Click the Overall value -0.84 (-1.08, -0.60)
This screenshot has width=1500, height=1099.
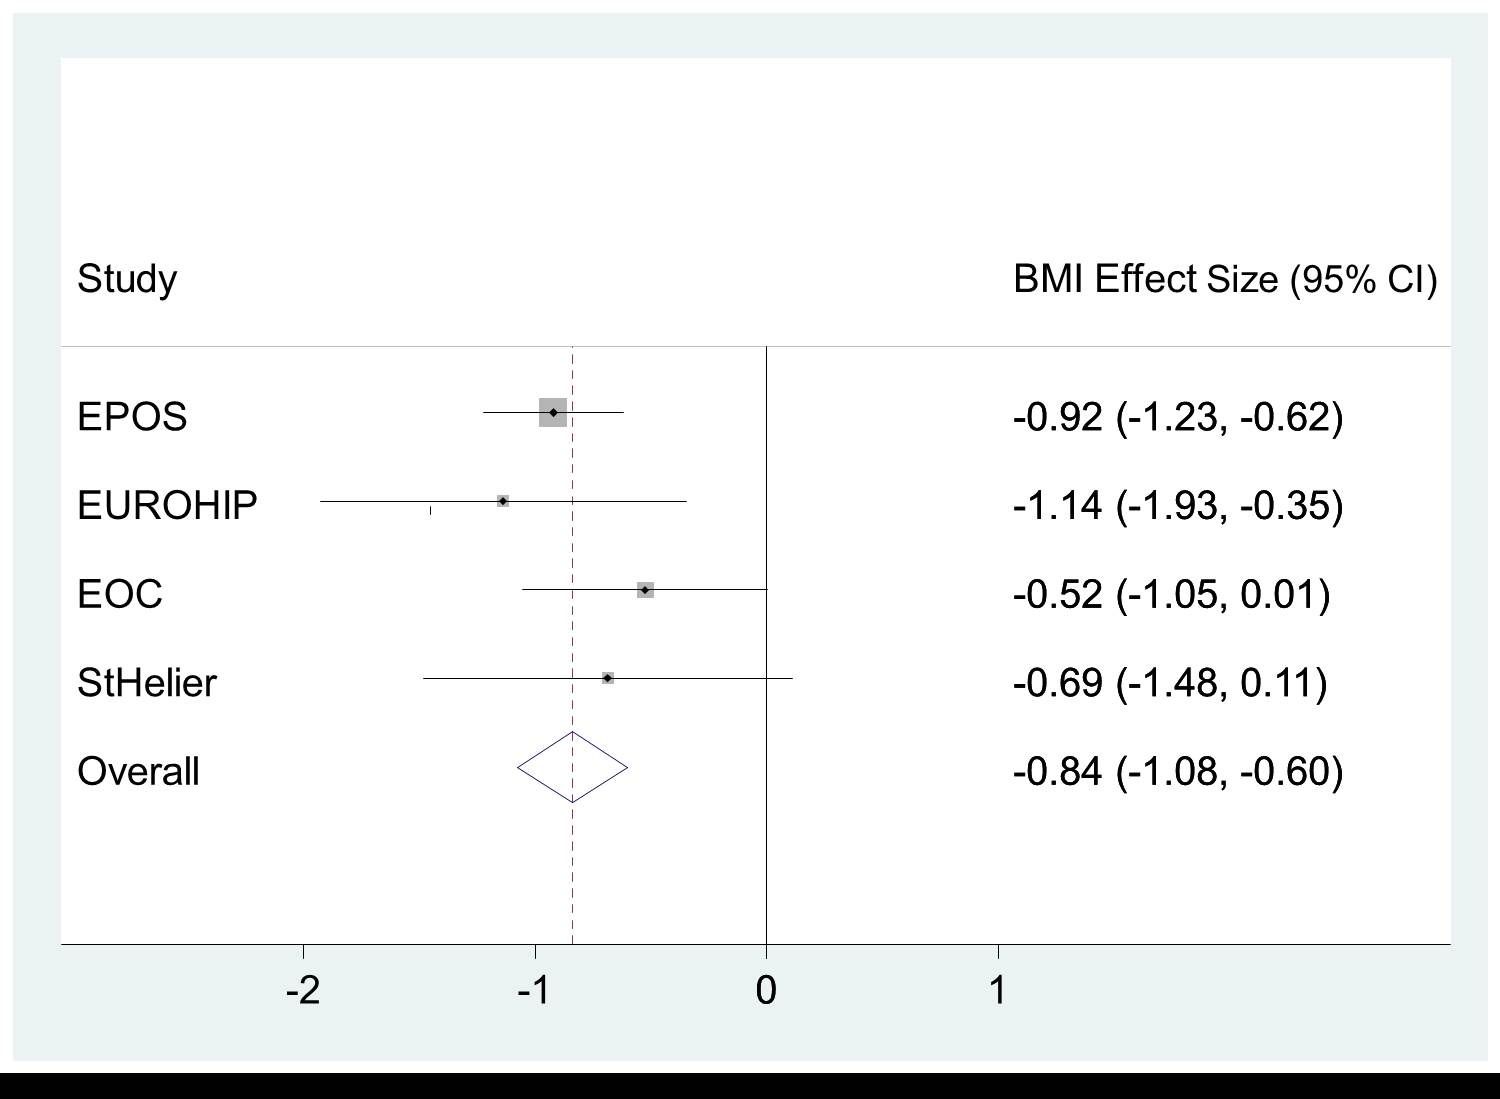[1177, 772]
